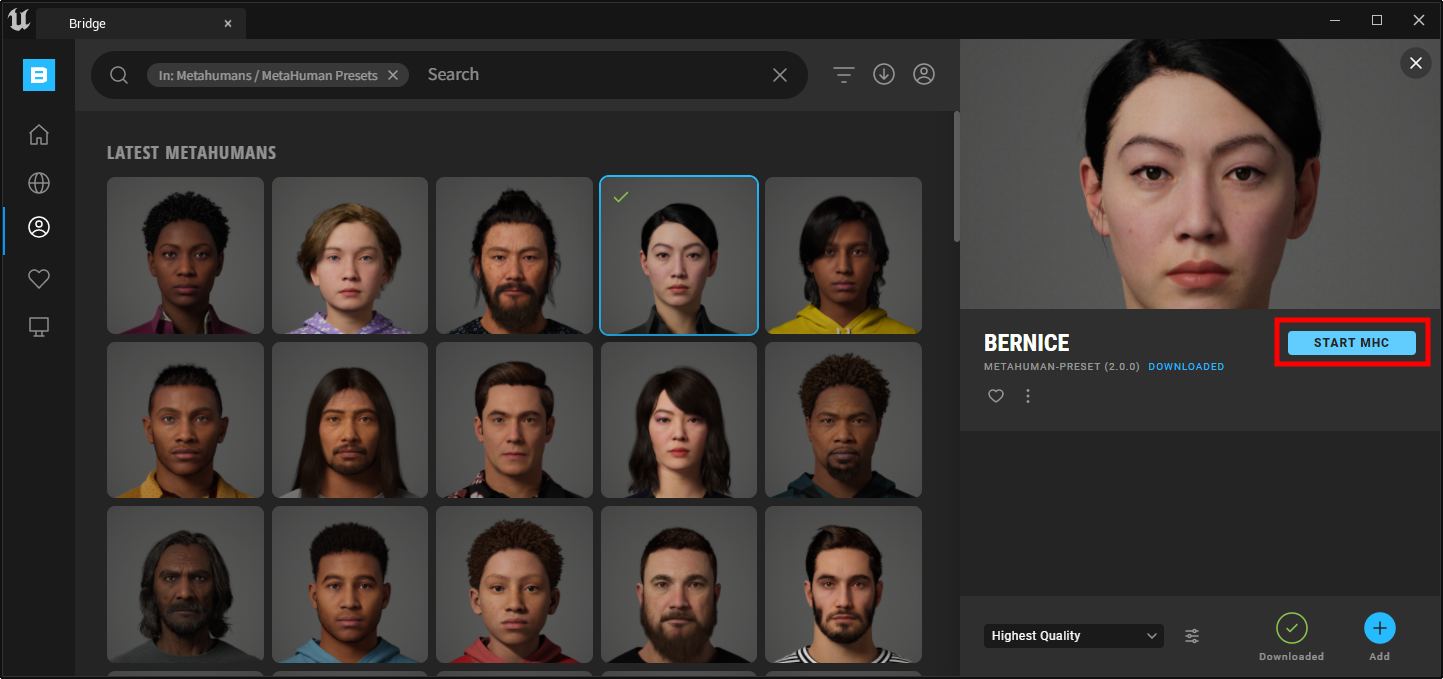Select the man in the floral shirt
This screenshot has width=1443, height=679.
(515, 420)
